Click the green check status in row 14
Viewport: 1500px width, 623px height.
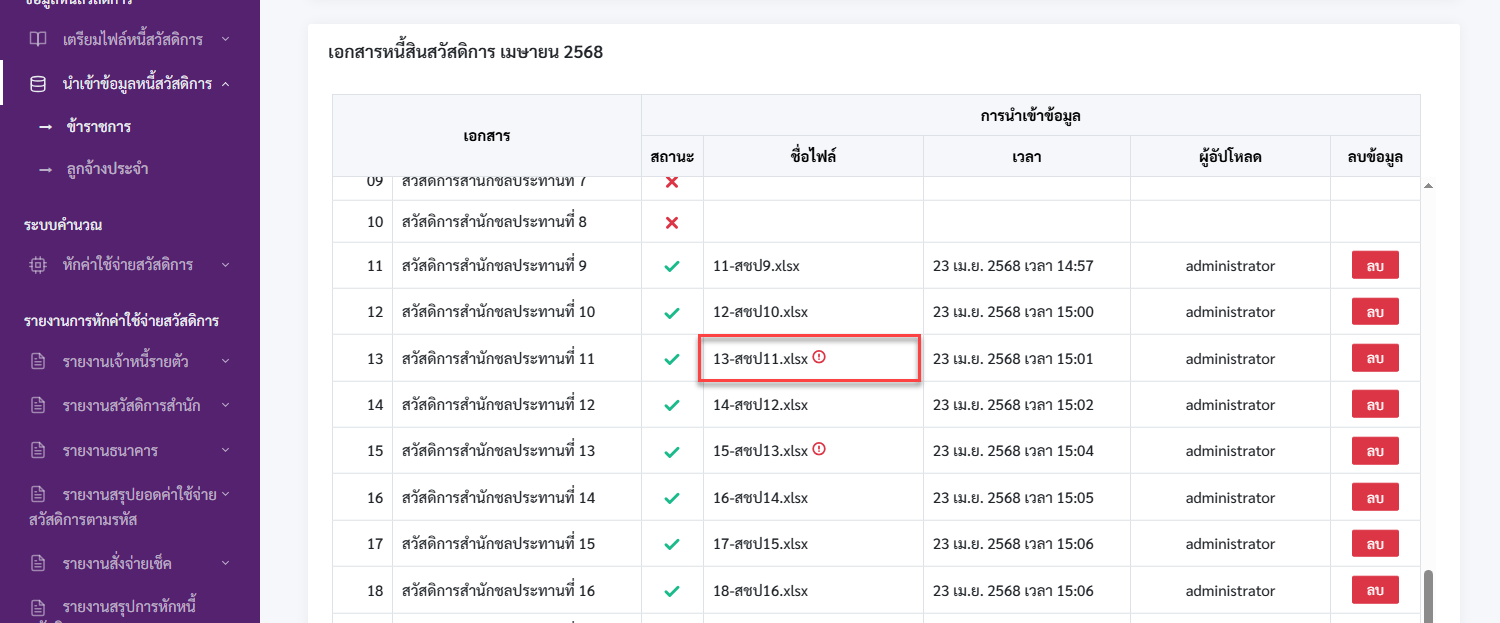click(x=672, y=406)
